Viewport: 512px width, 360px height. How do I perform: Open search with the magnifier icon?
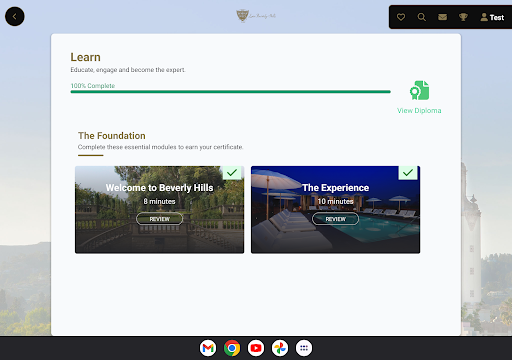pyautogui.click(x=422, y=17)
